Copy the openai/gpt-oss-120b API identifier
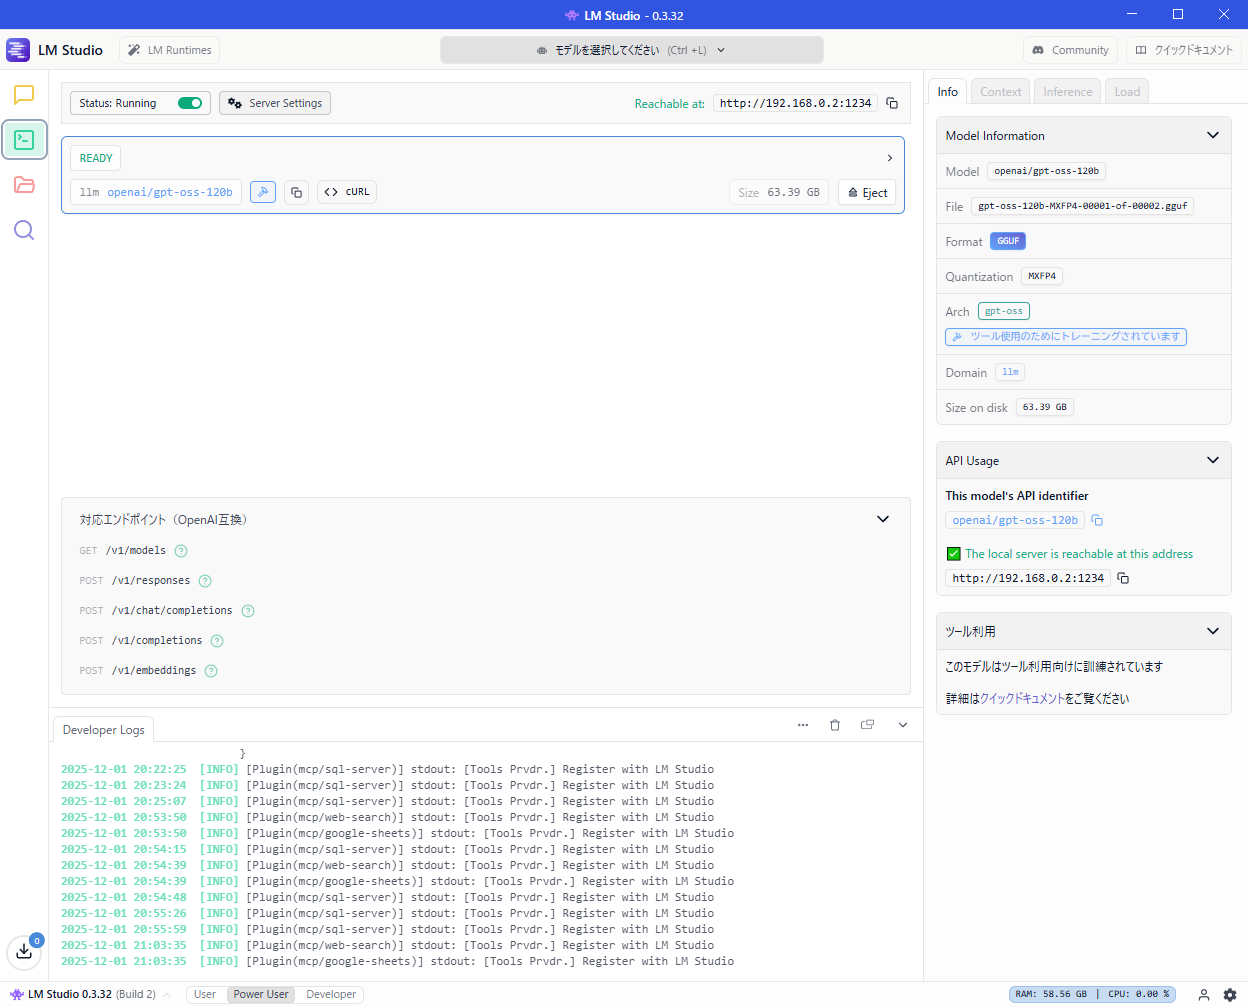This screenshot has width=1248, height=1007. (x=1096, y=519)
